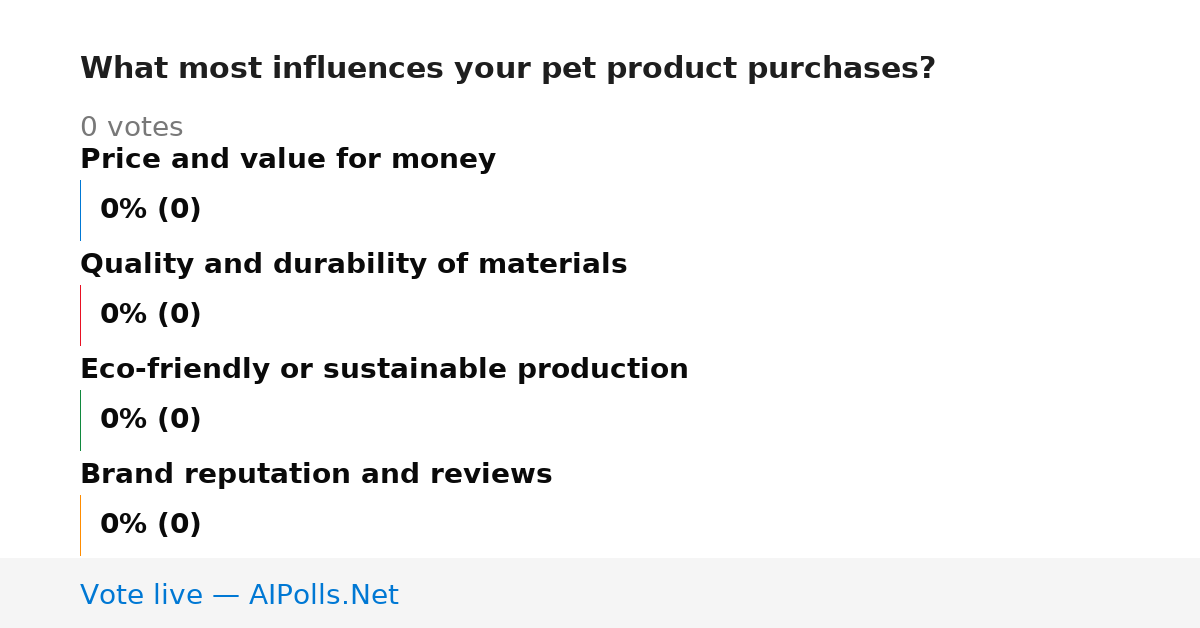Click the (0) count under Quality and durability
The height and width of the screenshot is (628, 1200).
[179, 315]
